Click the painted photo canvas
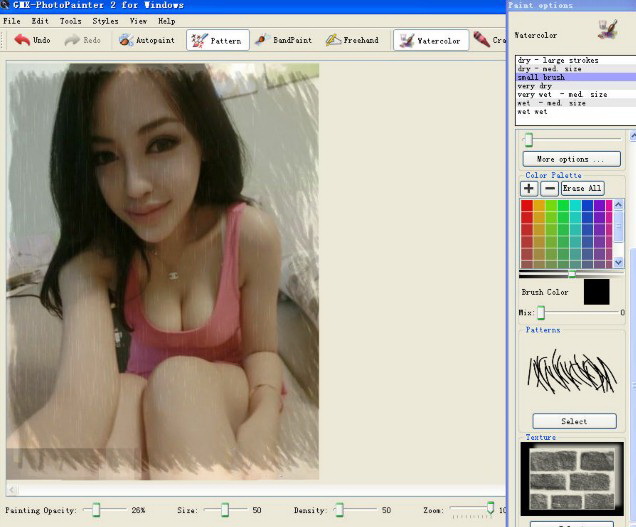Viewport: 636px width, 527px height. pyautogui.click(x=163, y=271)
